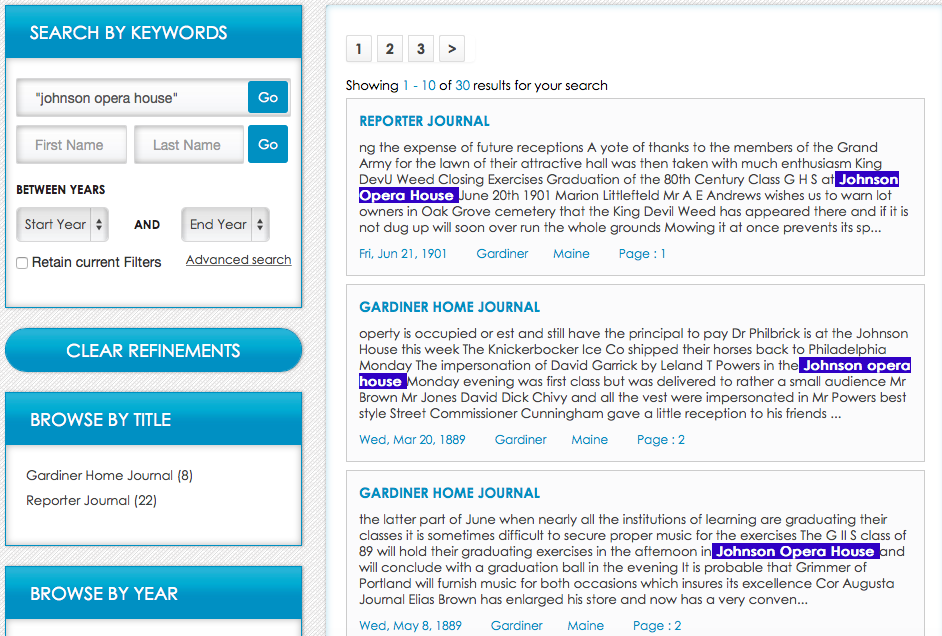This screenshot has height=636, width=942.
Task: Click Gardiner in the May 8, 1889 result
Action: click(517, 626)
